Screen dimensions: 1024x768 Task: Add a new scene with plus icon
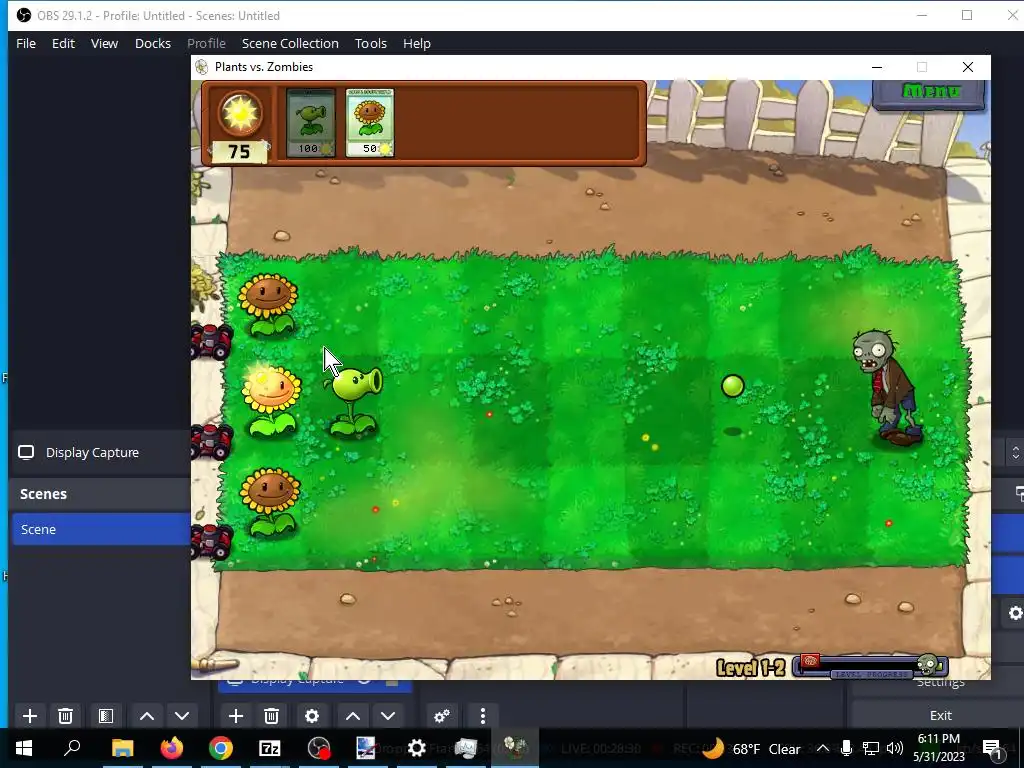pyautogui.click(x=29, y=716)
